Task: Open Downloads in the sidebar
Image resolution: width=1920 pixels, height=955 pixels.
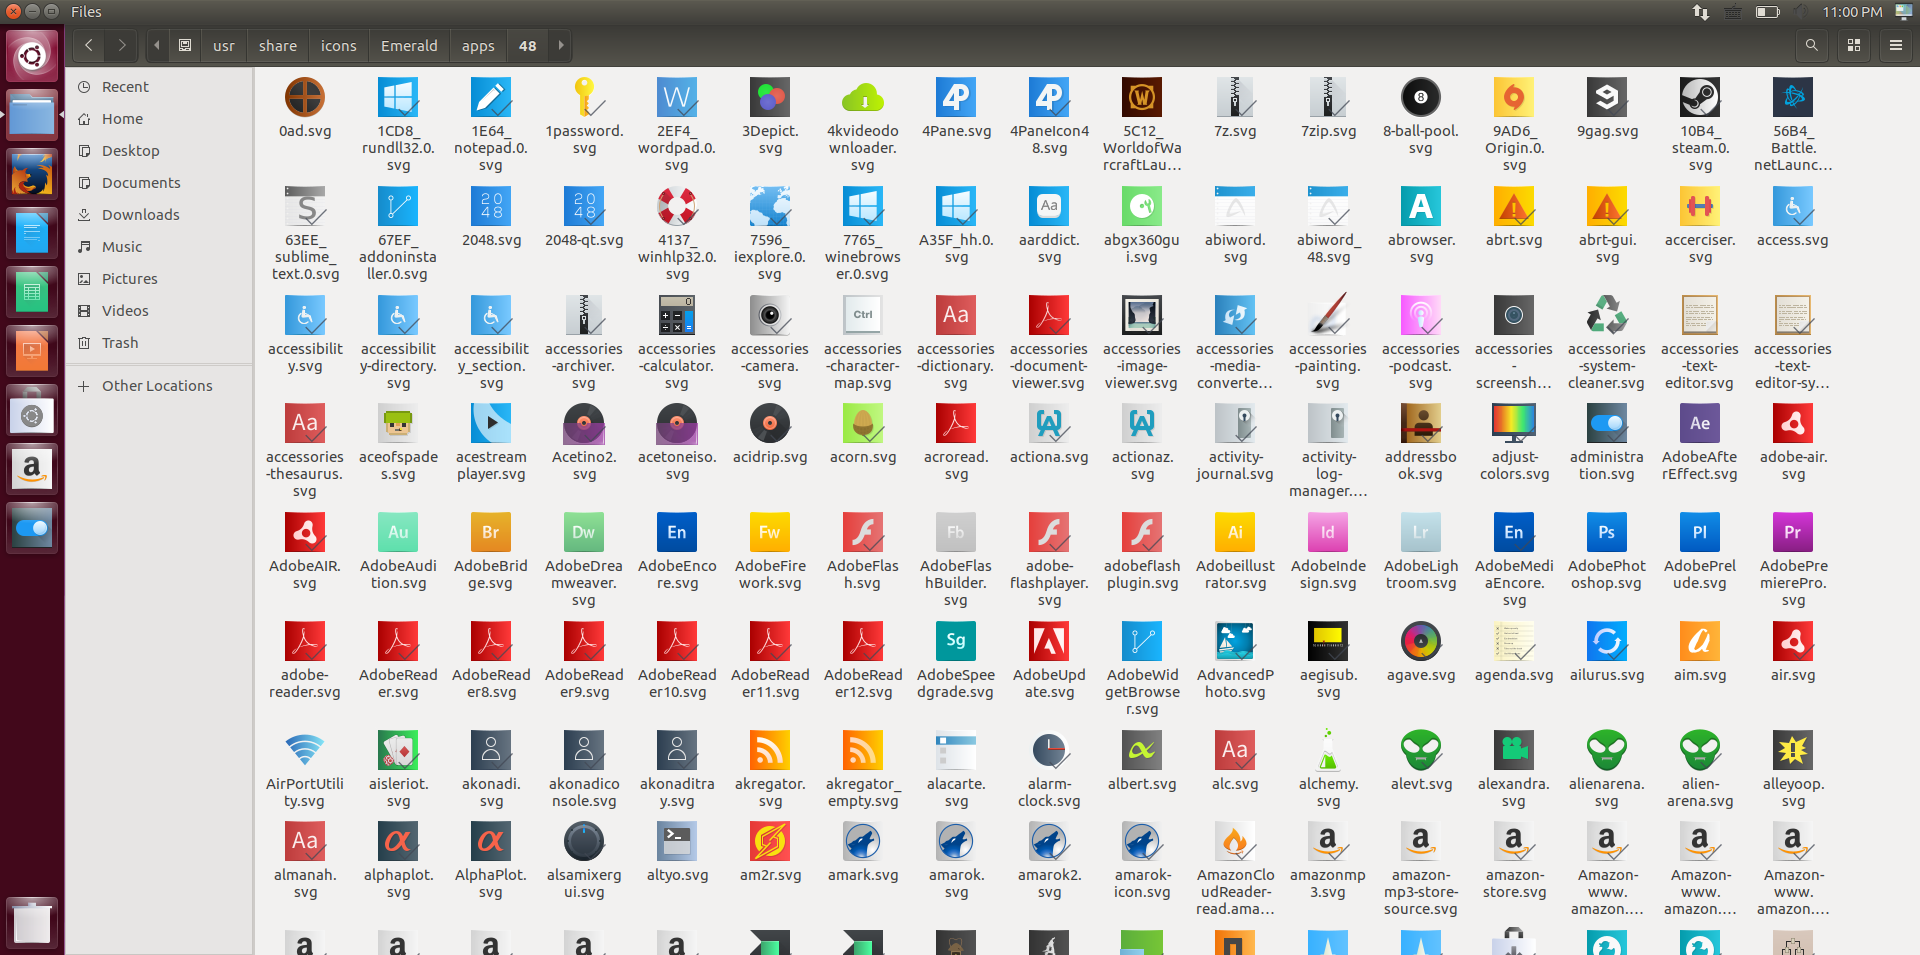Action: tap(159, 215)
